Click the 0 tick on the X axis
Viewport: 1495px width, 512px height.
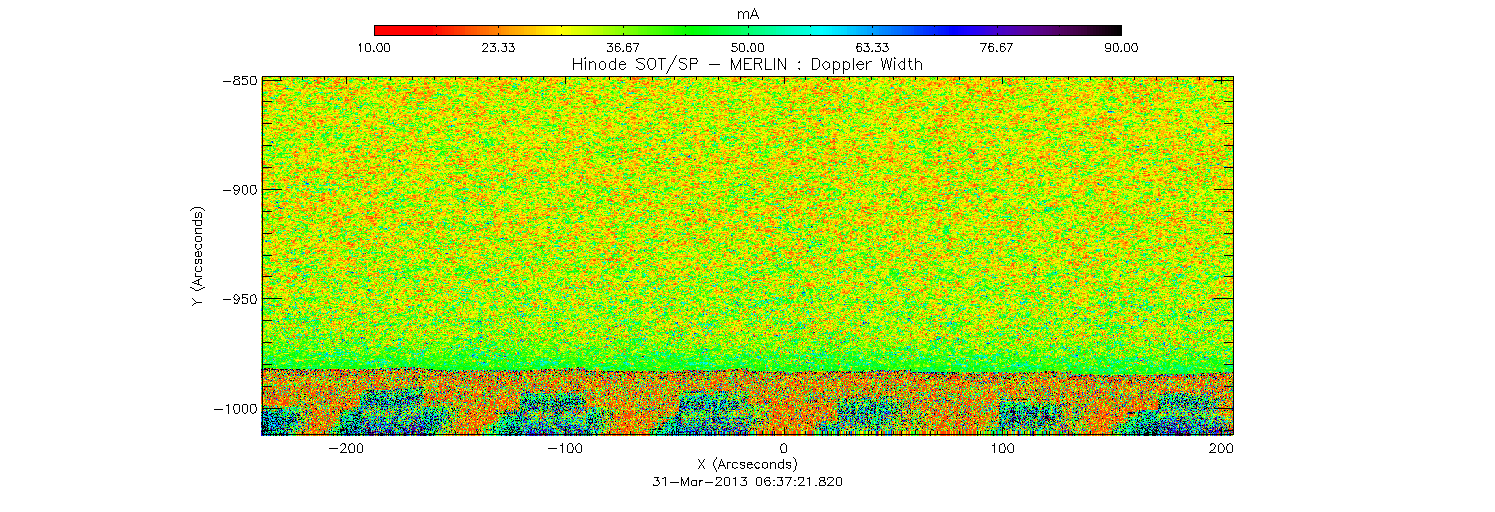pyautogui.click(x=784, y=448)
